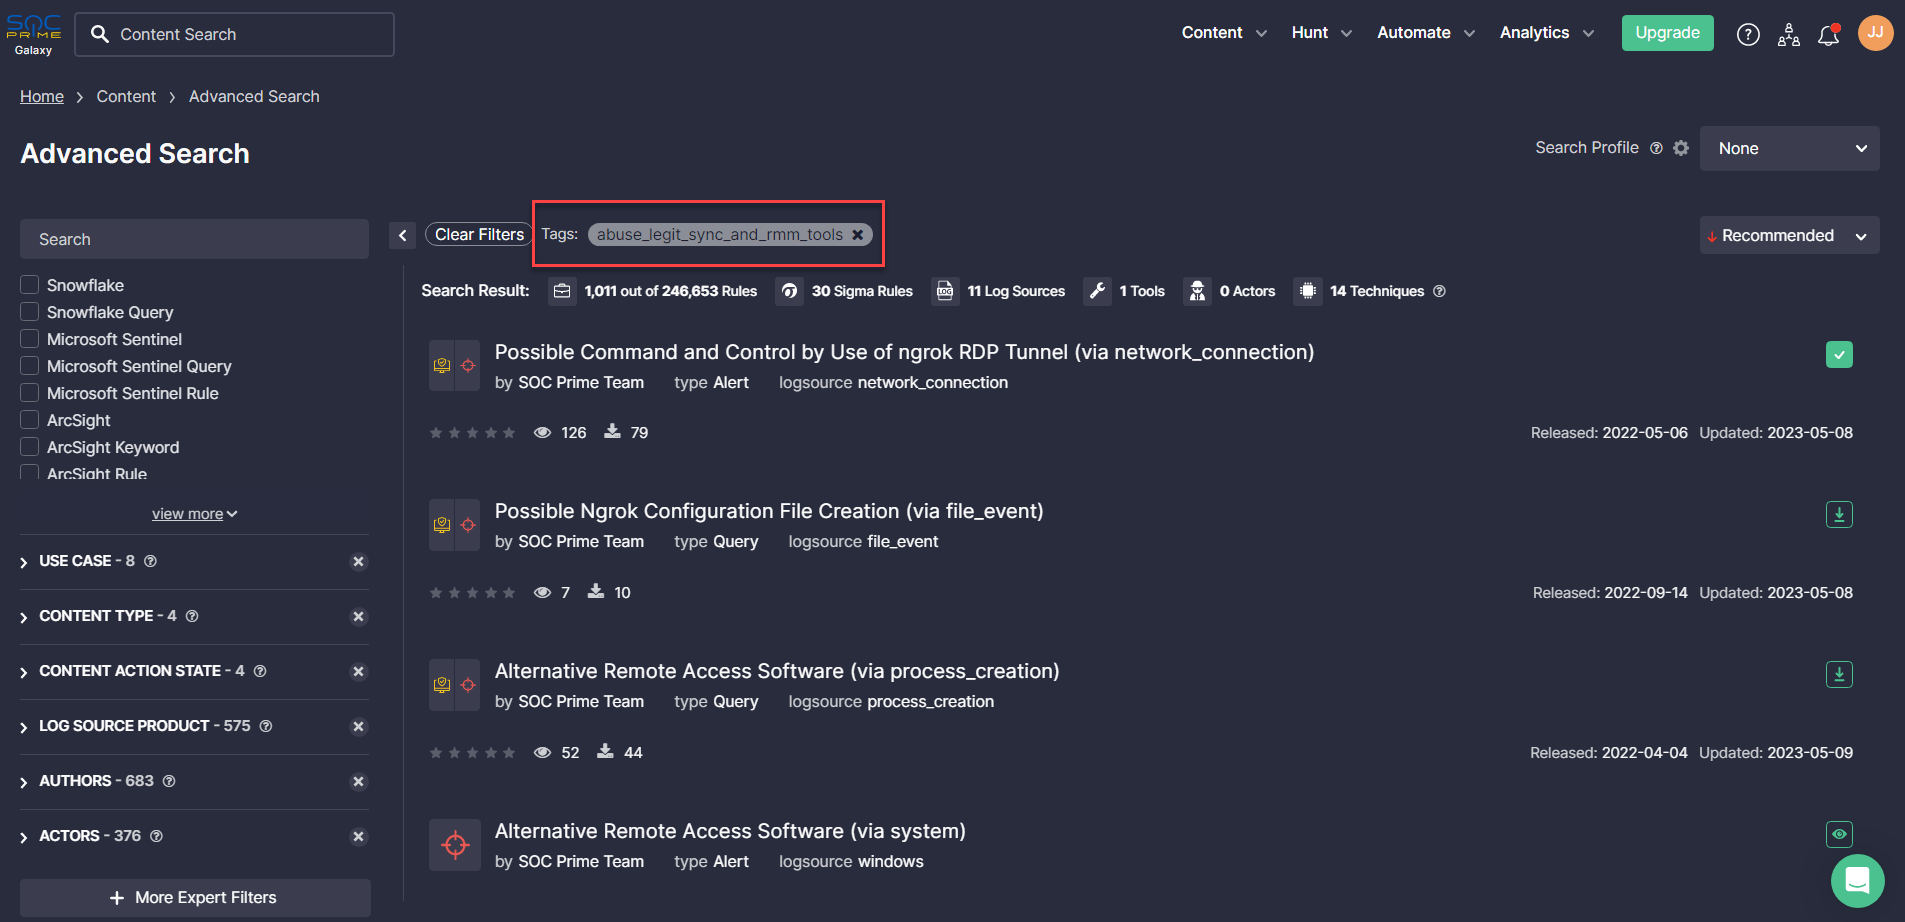
Task: Open Possible Ngrok Configuration File Creation rule
Action: coord(769,512)
